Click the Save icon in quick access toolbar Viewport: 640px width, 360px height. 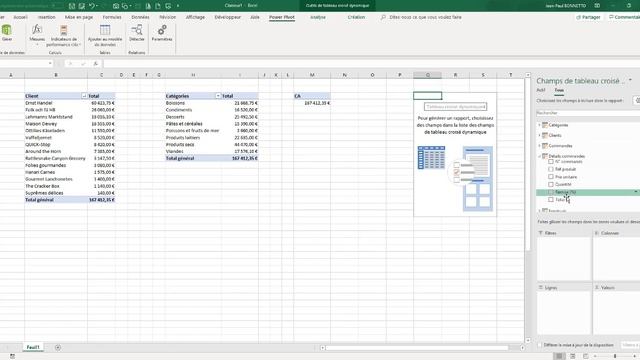[x=72, y=6]
